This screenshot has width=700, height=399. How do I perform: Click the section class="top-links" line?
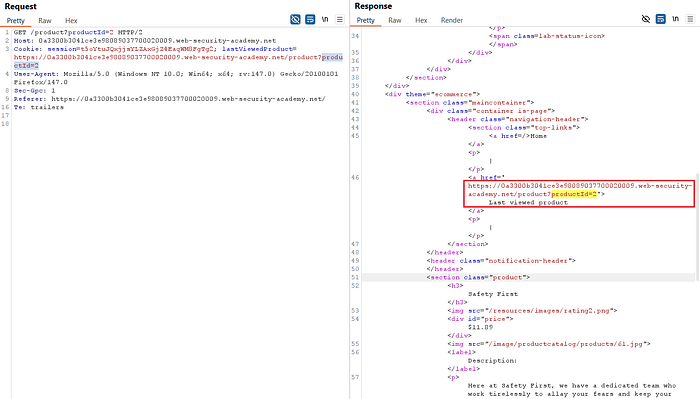[524, 128]
